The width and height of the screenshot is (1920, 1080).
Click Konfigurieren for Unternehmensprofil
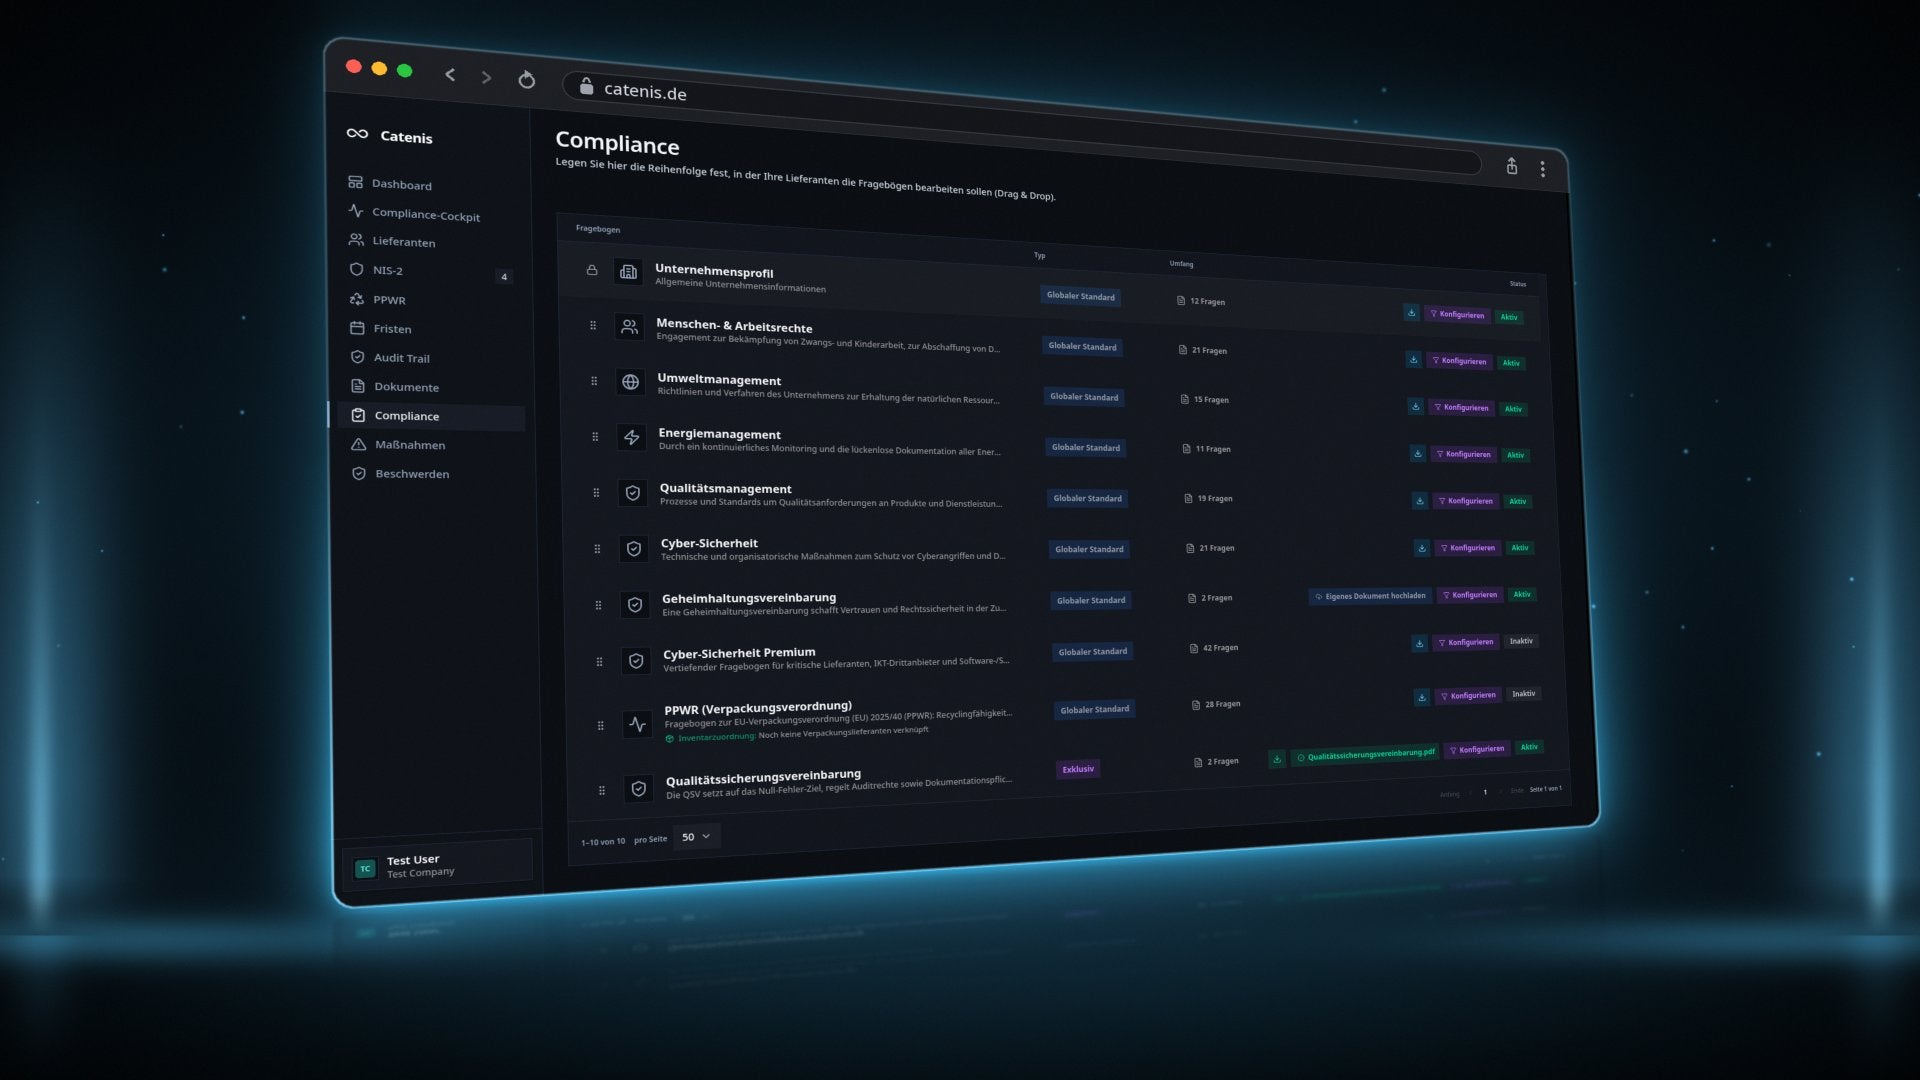tap(1457, 315)
